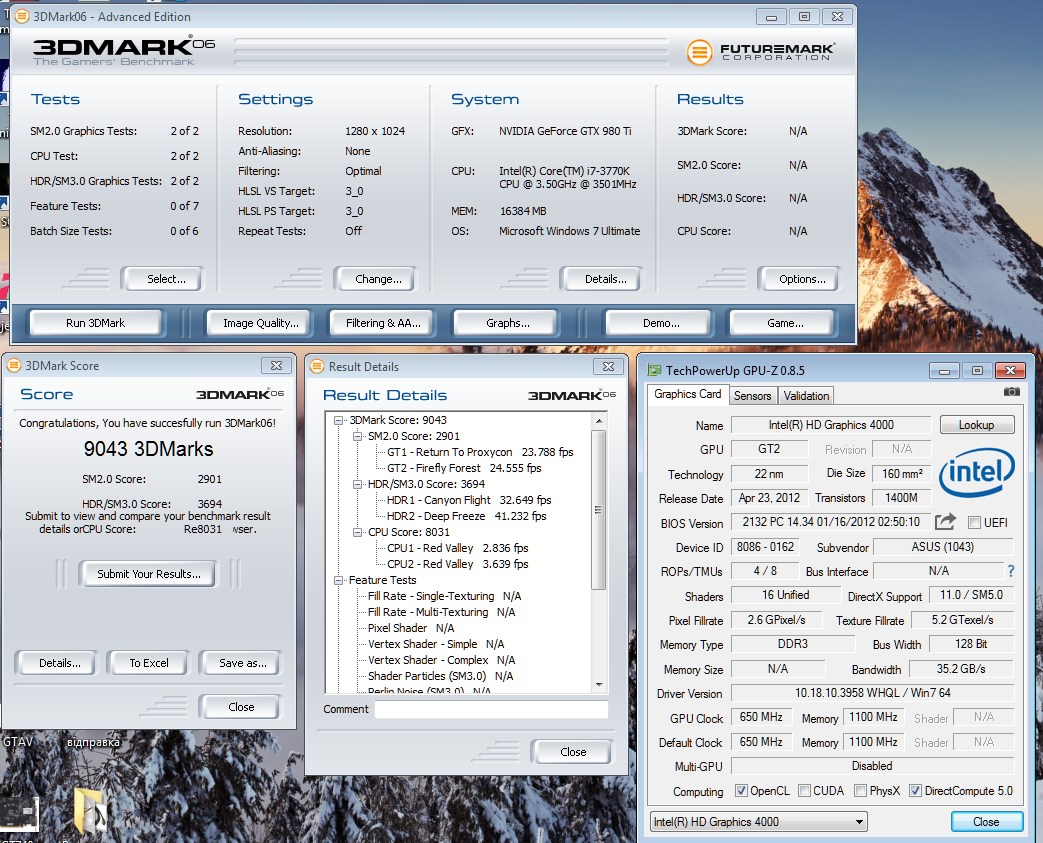This screenshot has height=843, width=1043.
Task: Click the GPU-Z title bar chip icon
Action: click(655, 370)
